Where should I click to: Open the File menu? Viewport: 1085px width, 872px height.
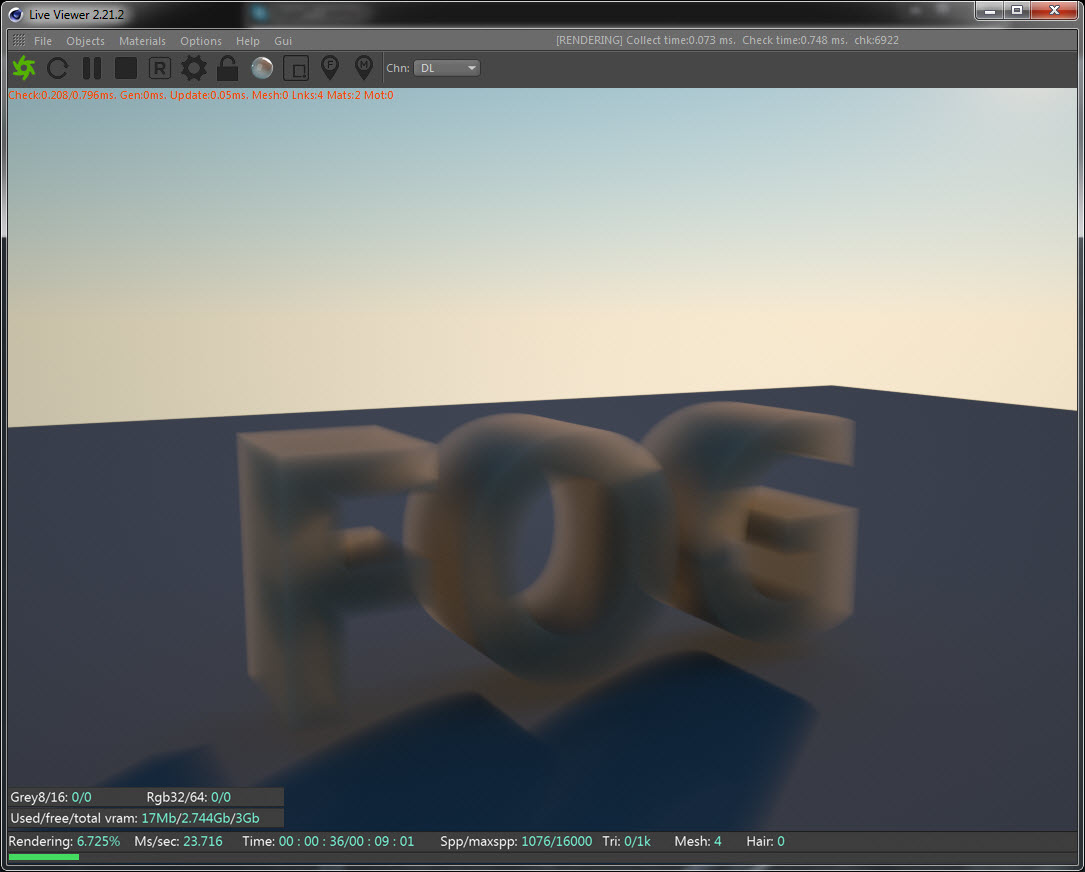(x=43, y=41)
